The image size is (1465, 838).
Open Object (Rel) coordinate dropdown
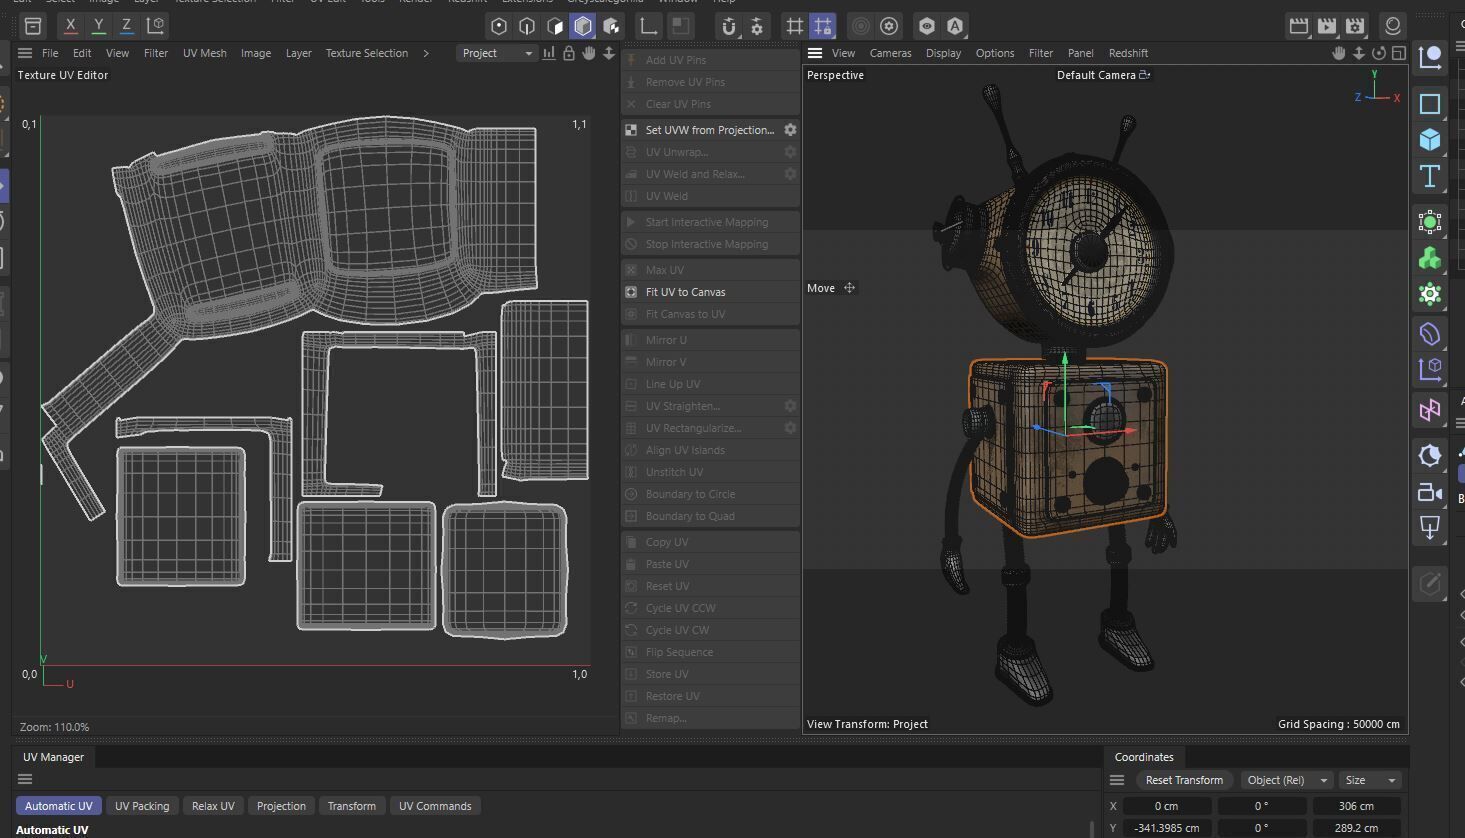1286,780
